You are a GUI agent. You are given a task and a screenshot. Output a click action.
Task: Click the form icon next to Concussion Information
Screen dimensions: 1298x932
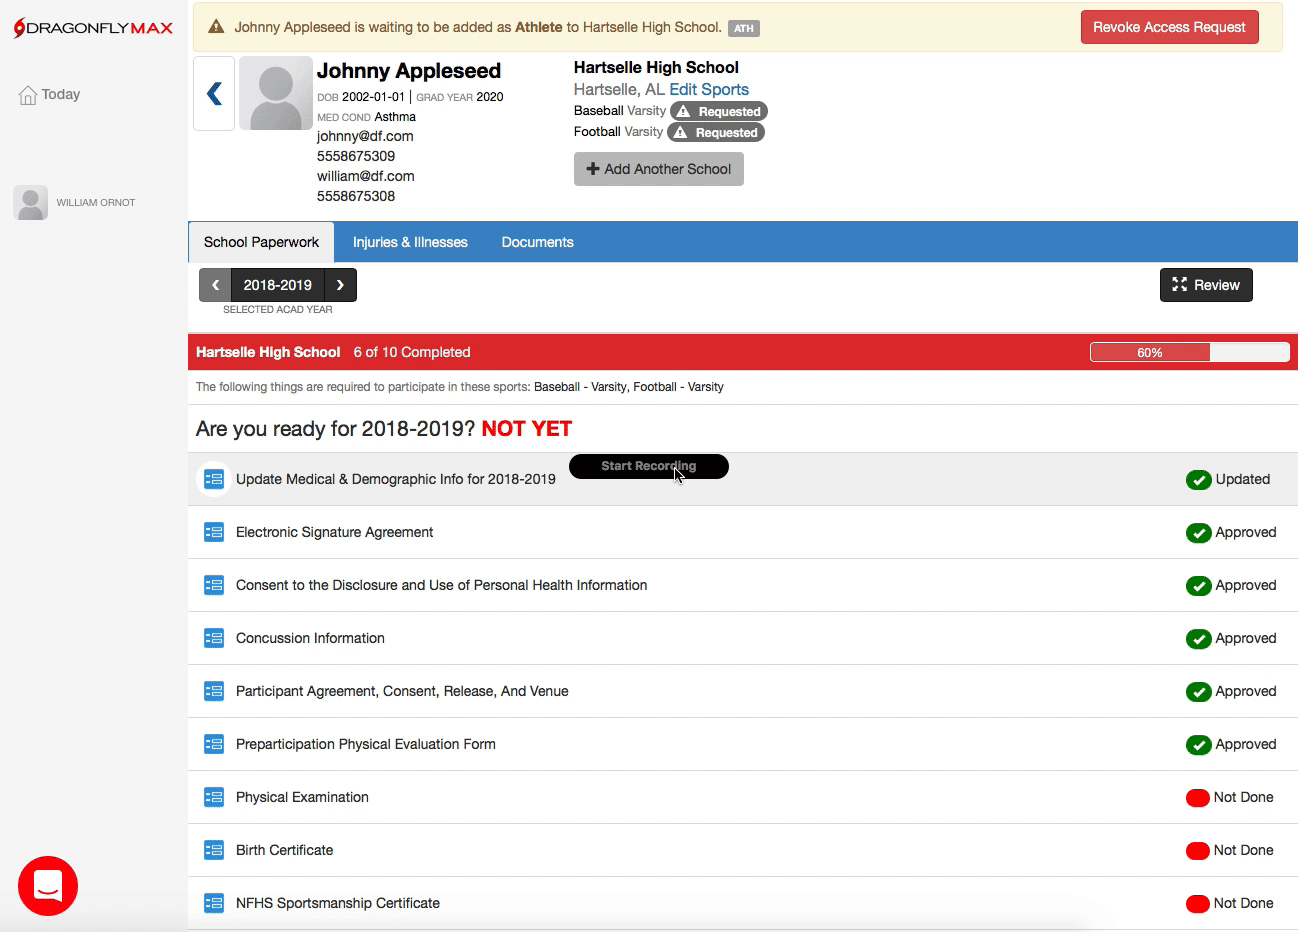pos(214,638)
